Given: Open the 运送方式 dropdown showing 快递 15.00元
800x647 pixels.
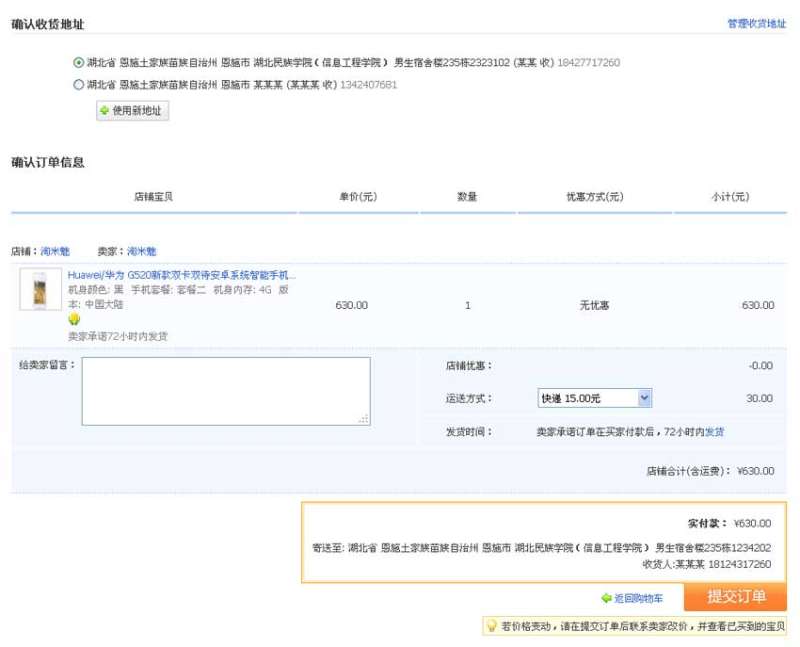Looking at the screenshot, I should pos(587,398).
